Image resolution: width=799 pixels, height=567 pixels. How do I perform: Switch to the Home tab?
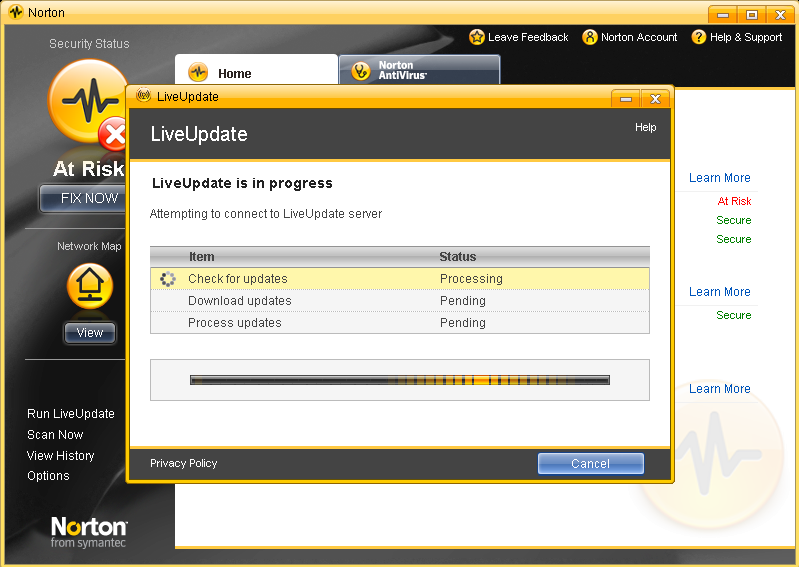click(x=256, y=70)
